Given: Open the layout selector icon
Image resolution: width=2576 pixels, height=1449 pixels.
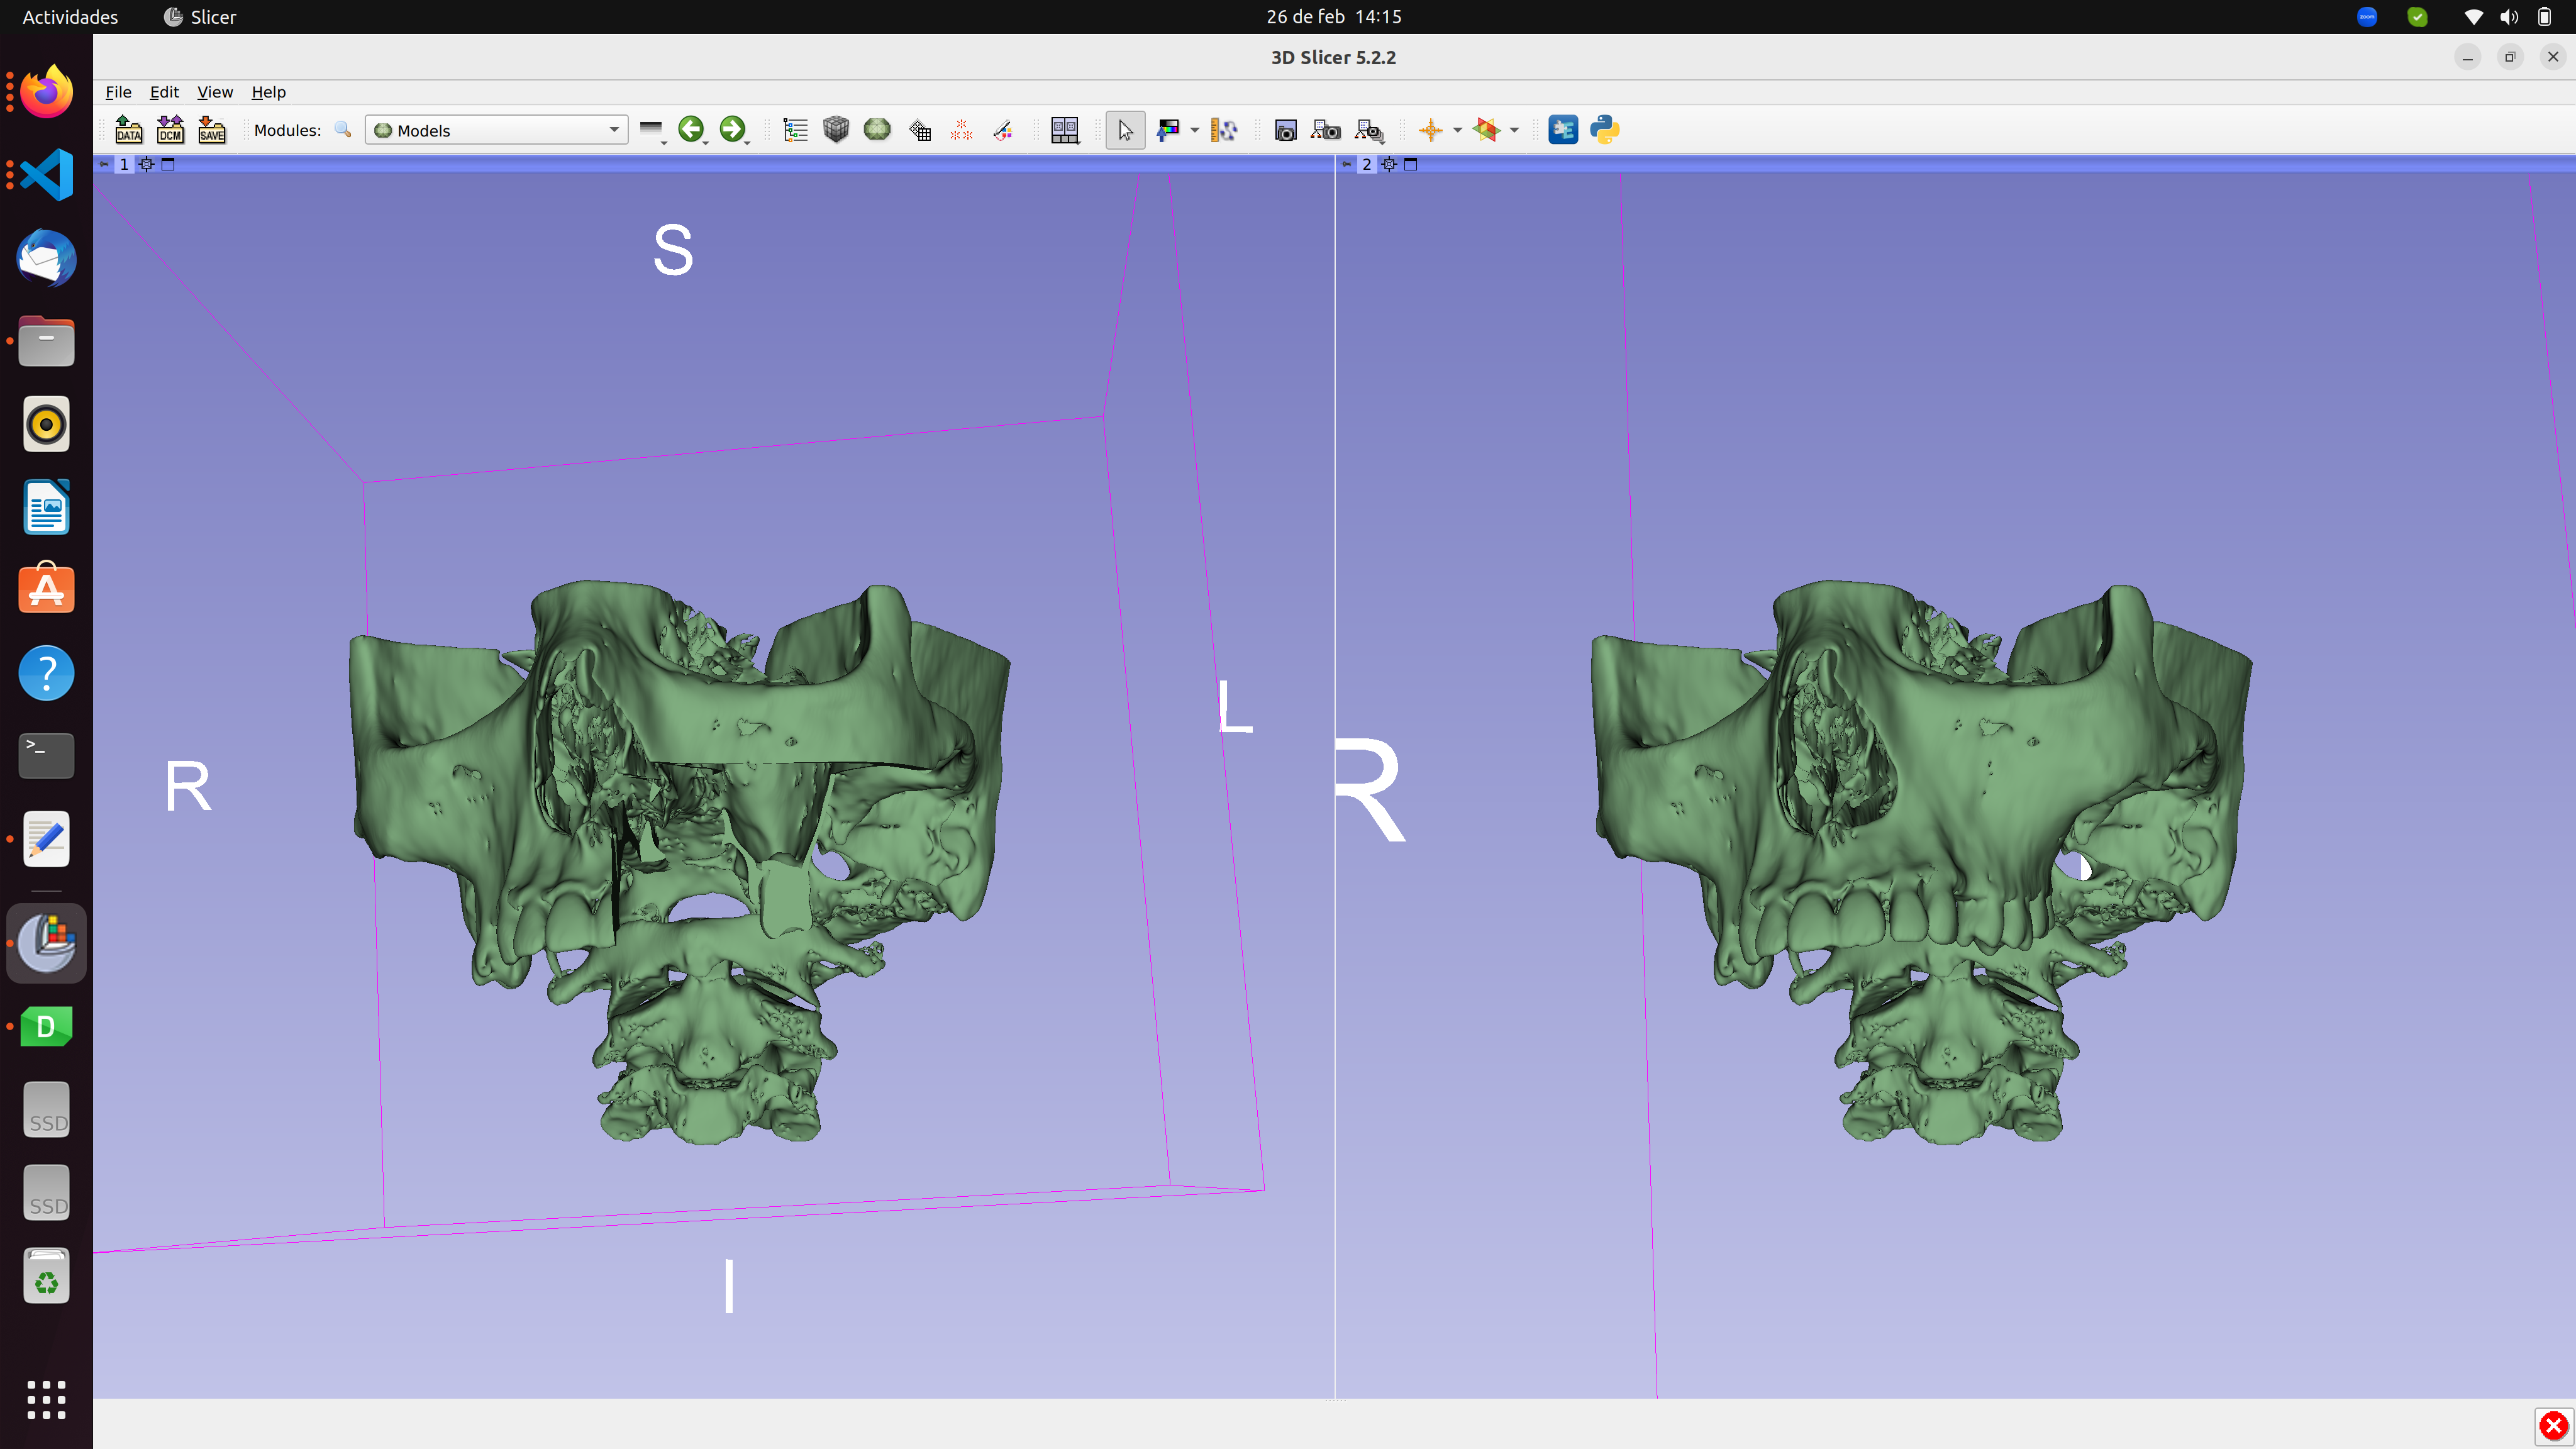Looking at the screenshot, I should tap(1065, 130).
